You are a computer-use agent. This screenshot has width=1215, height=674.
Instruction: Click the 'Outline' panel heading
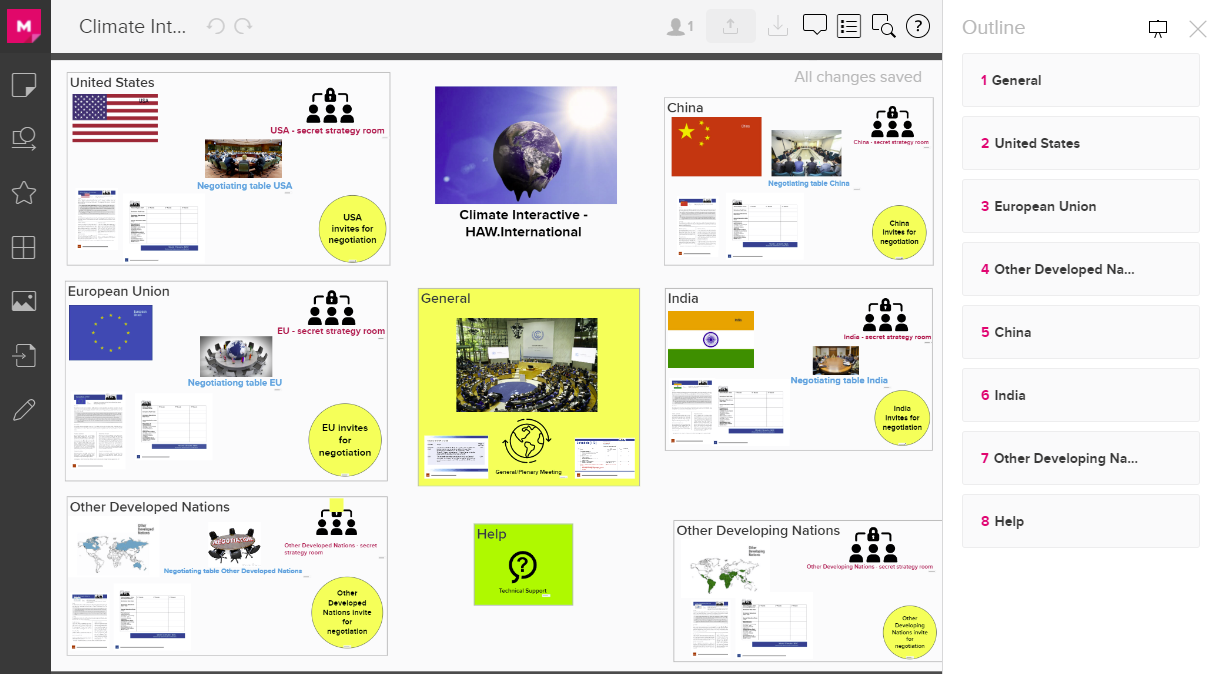pyautogui.click(x=993, y=28)
